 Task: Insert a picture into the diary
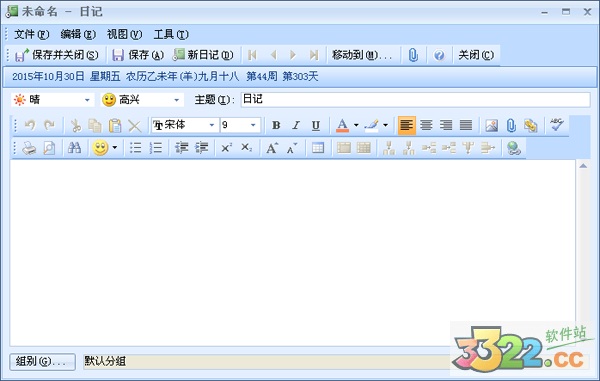point(492,125)
